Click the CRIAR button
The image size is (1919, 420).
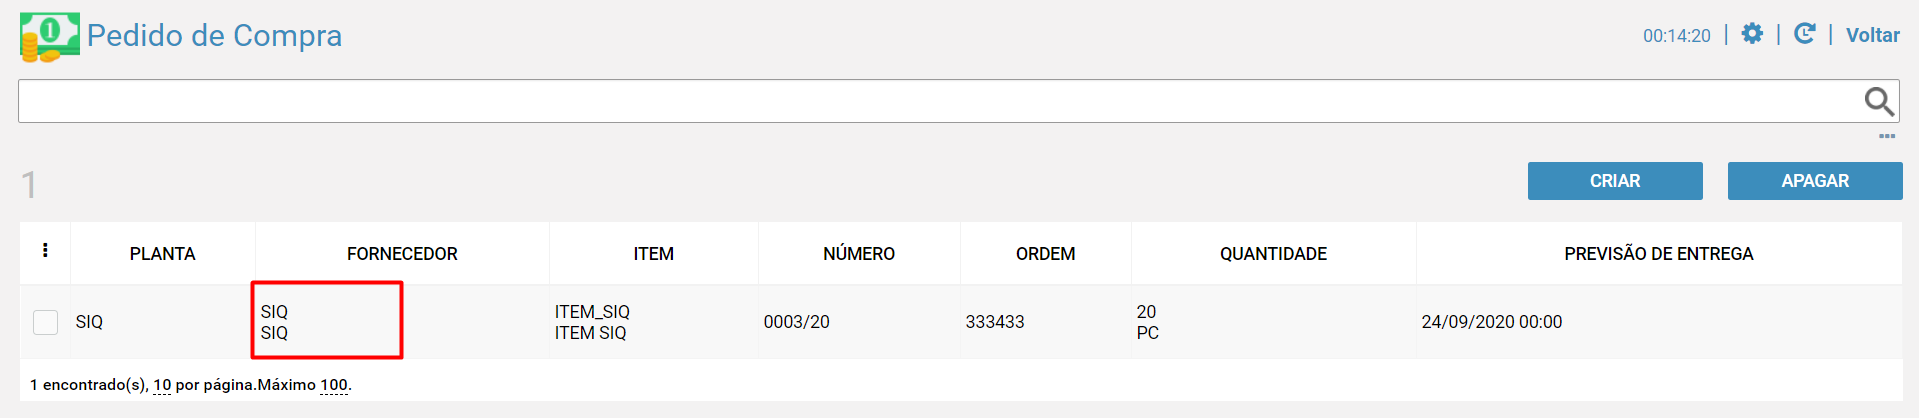[1615, 181]
